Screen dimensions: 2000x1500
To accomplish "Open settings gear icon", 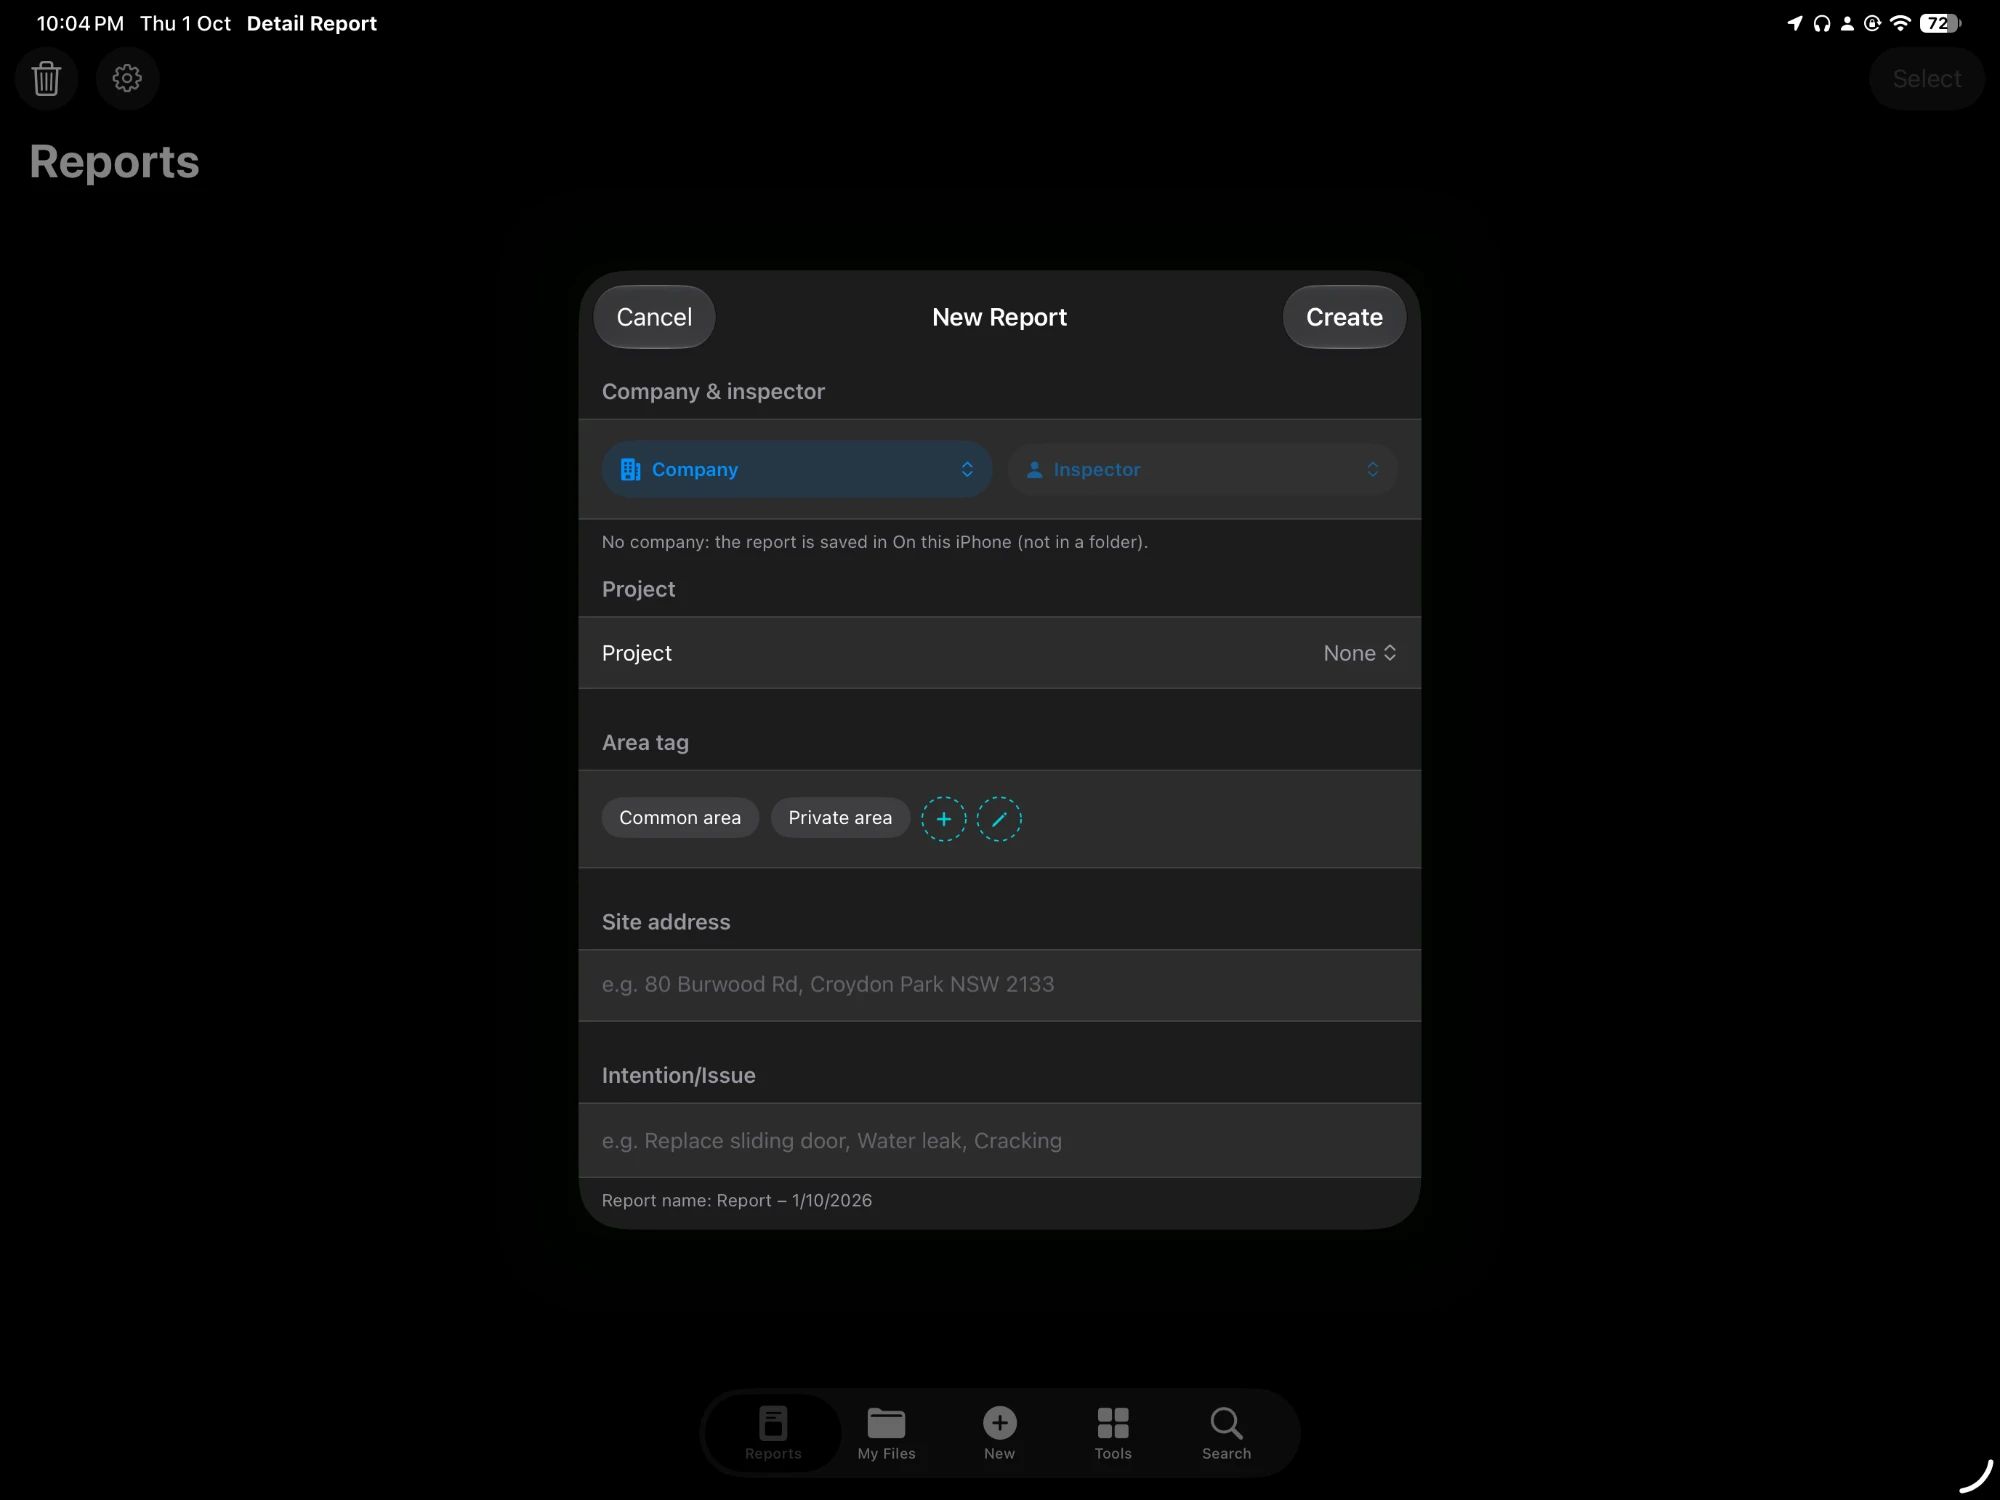I will [x=127, y=78].
